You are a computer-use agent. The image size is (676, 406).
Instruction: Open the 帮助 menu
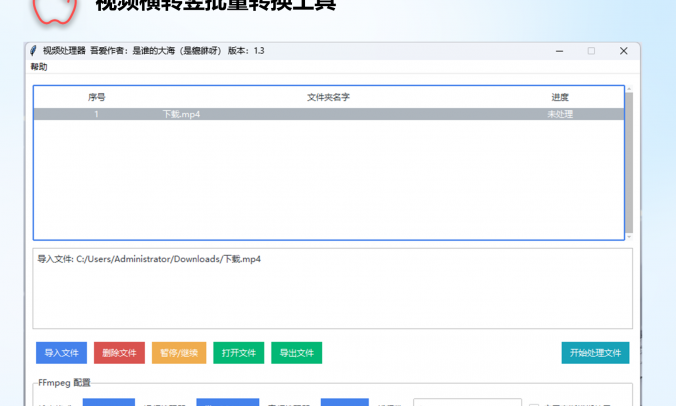point(39,67)
